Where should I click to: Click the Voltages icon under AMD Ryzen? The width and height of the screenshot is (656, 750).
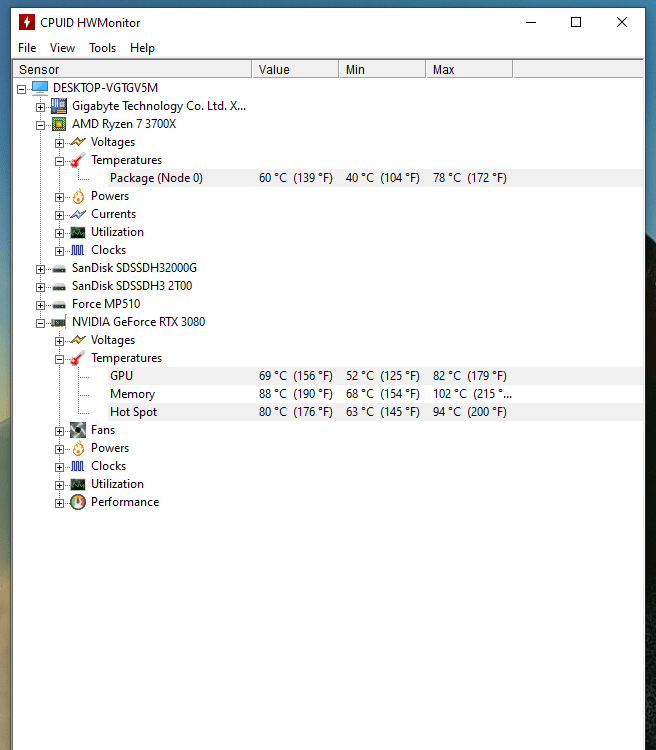click(x=78, y=142)
